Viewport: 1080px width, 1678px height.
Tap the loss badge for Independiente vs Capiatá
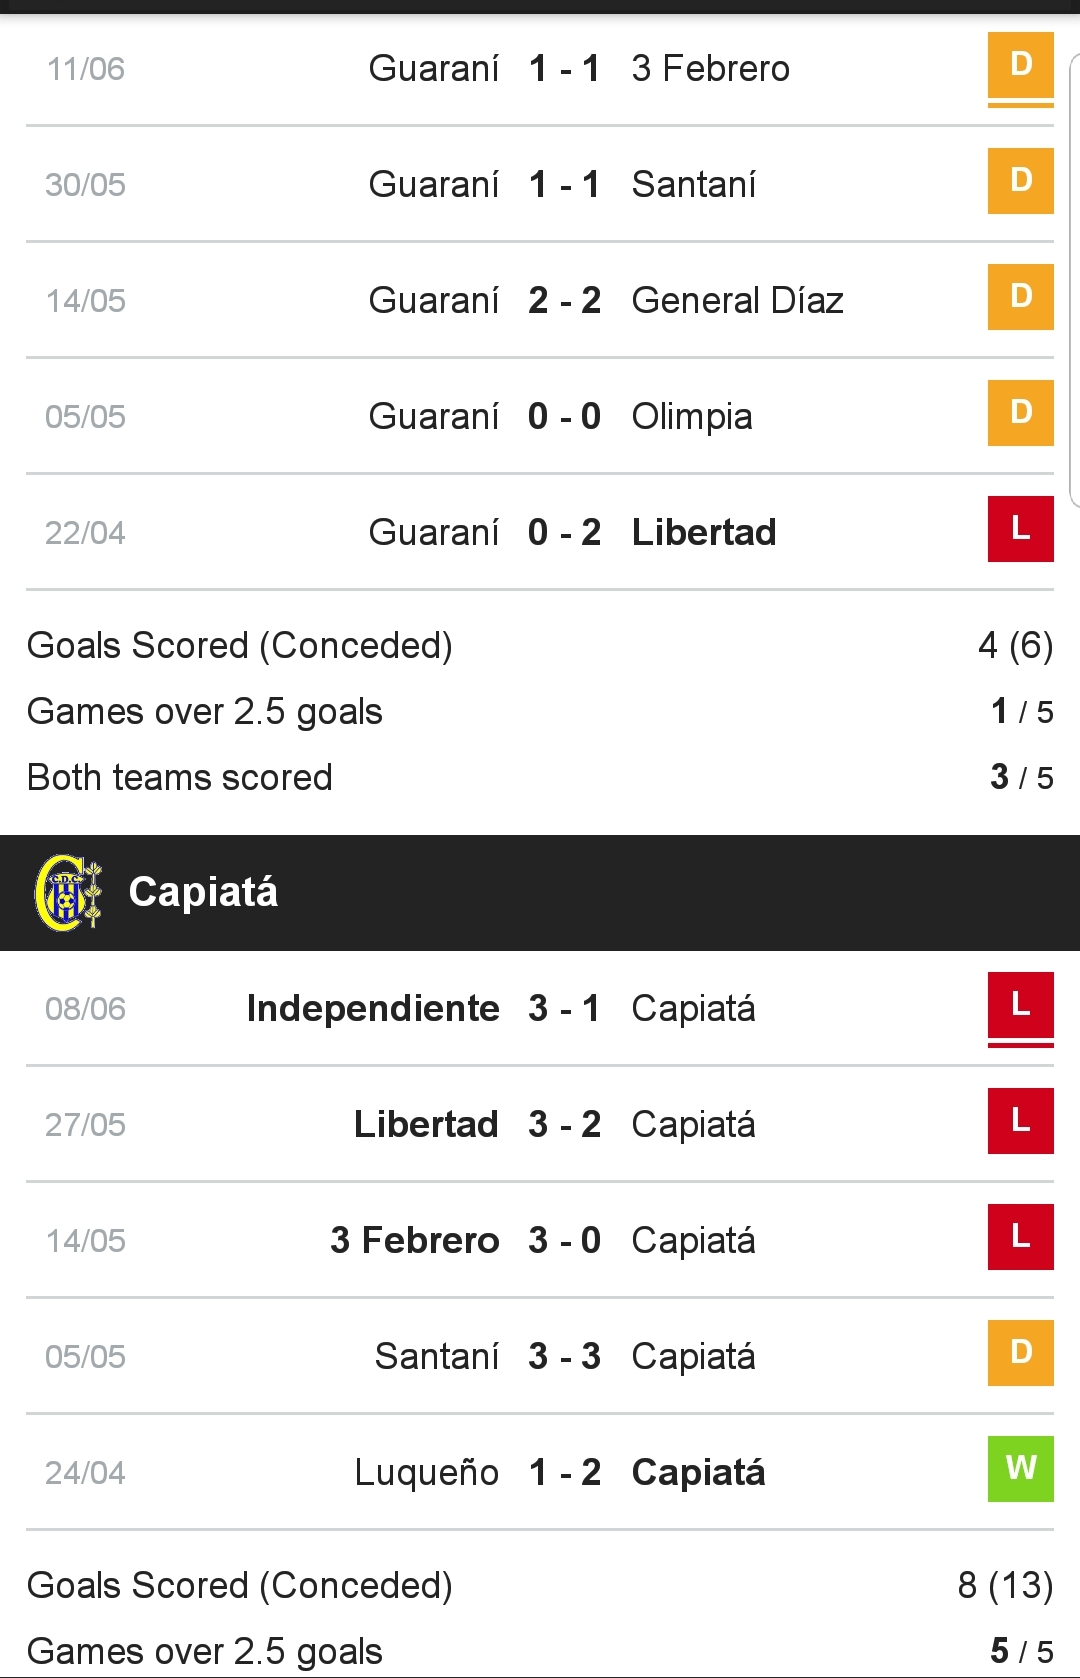1020,1005
